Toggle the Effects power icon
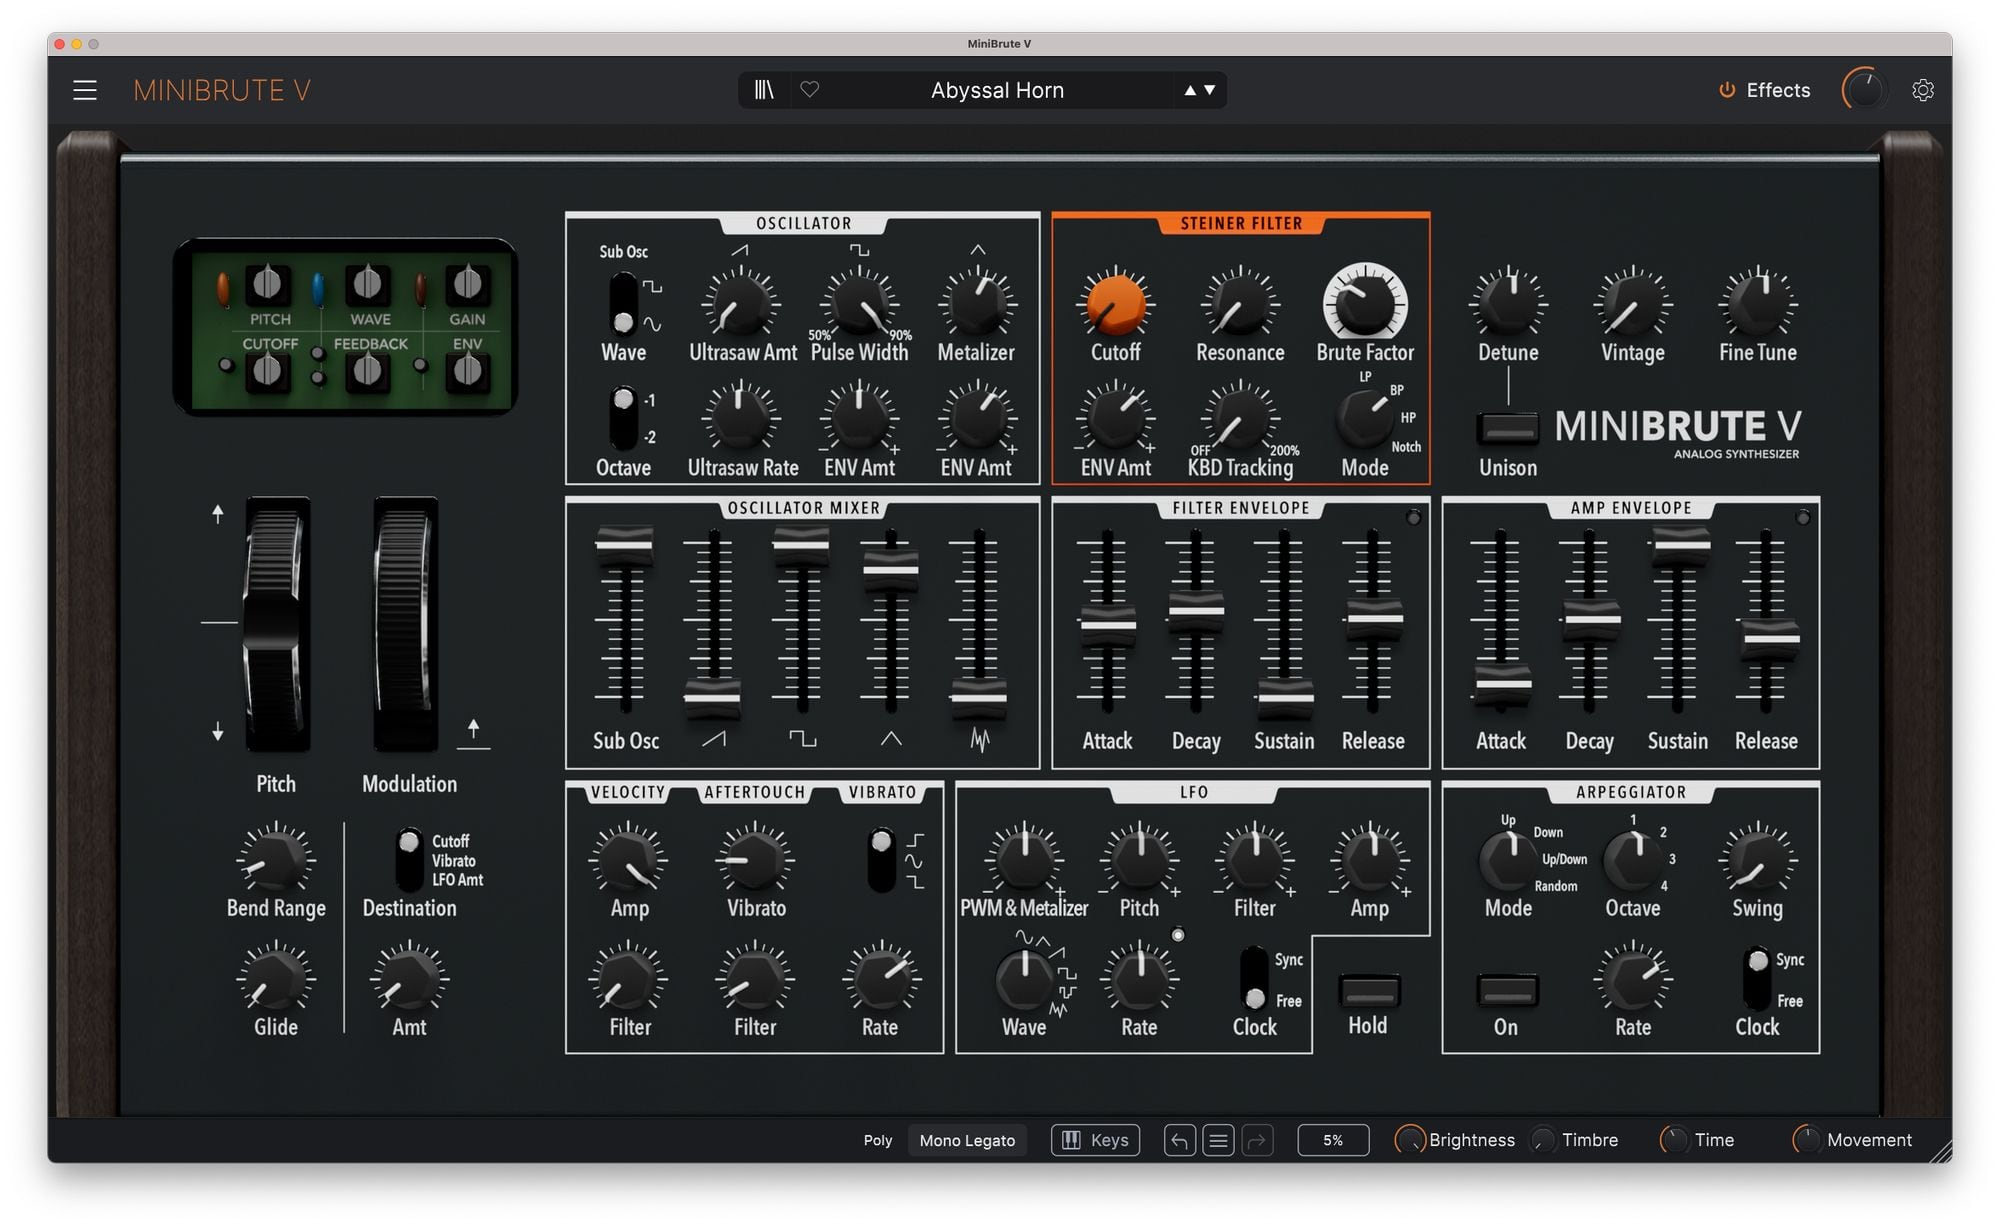2000x1226 pixels. point(1727,90)
